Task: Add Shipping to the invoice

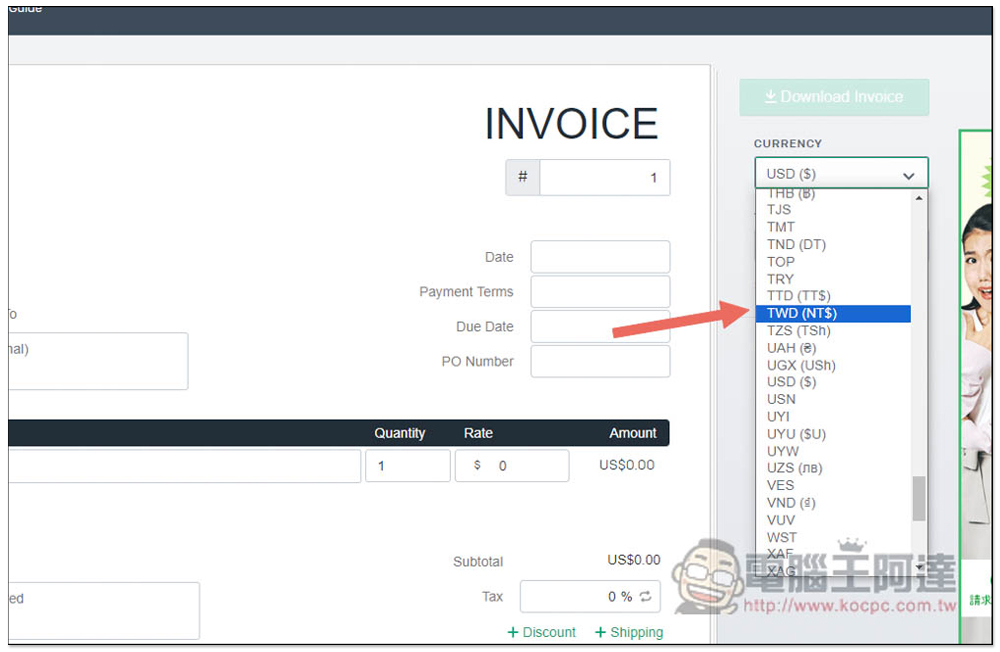Action: [629, 632]
